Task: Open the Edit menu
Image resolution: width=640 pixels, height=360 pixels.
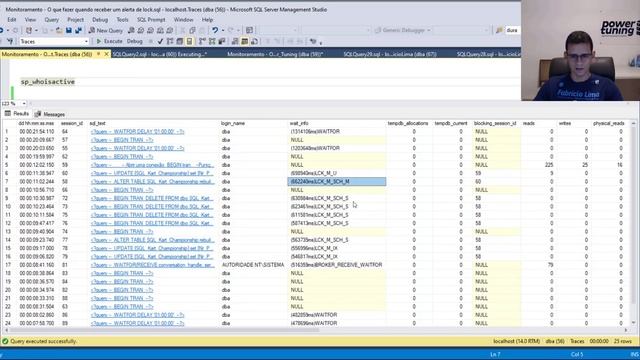Action: 12,20
